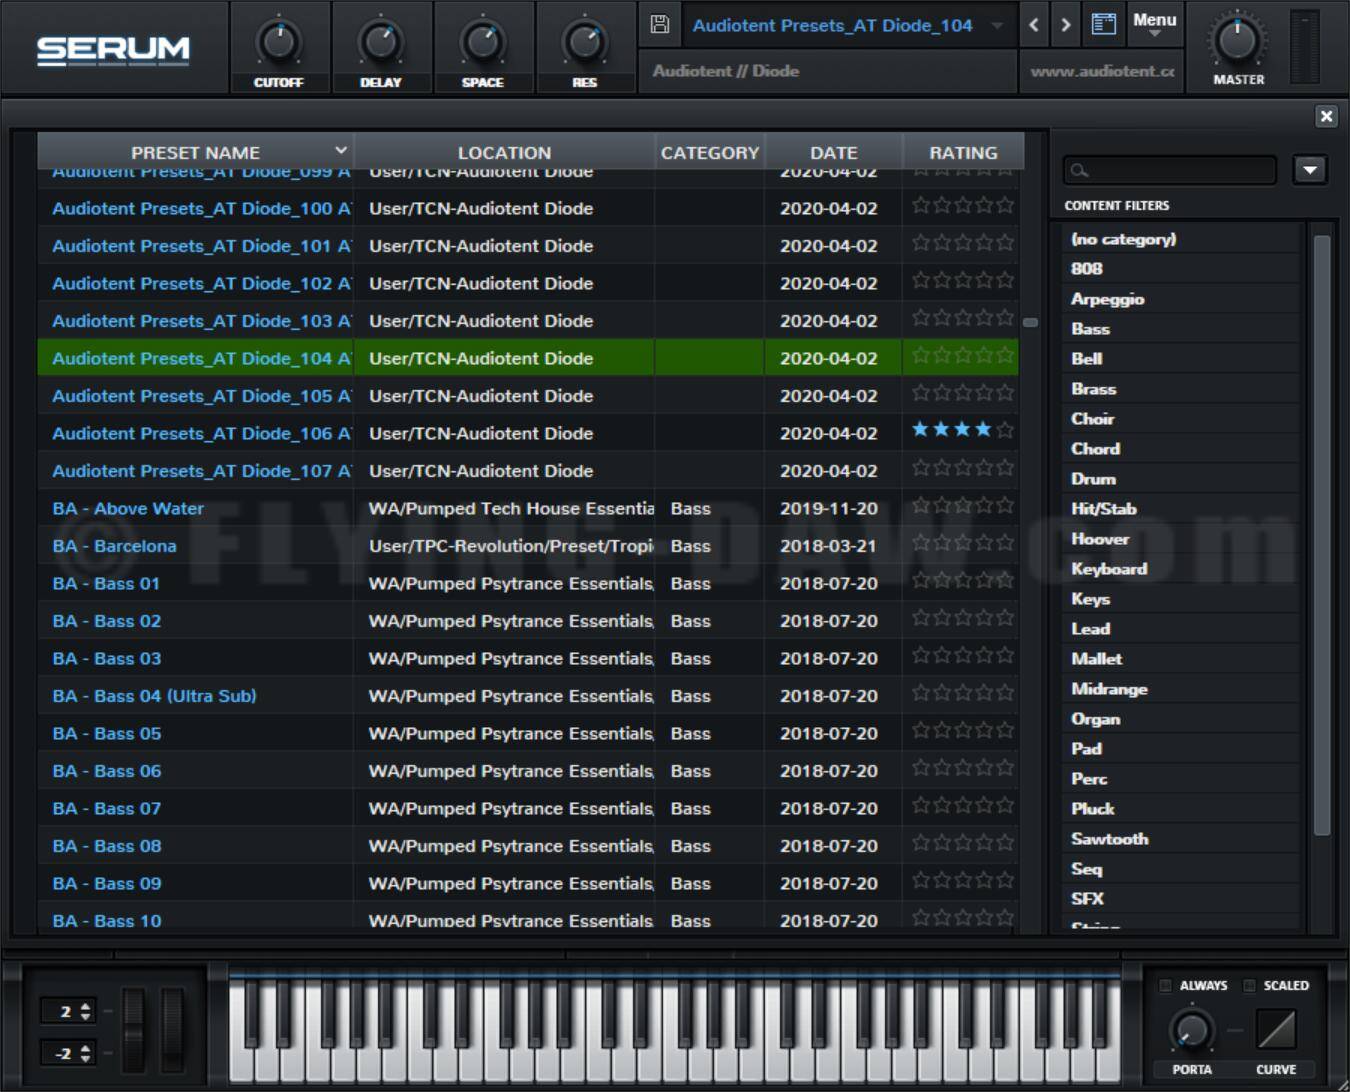Go to previous preset with left arrow
The image size is (1350, 1092).
click(1034, 25)
